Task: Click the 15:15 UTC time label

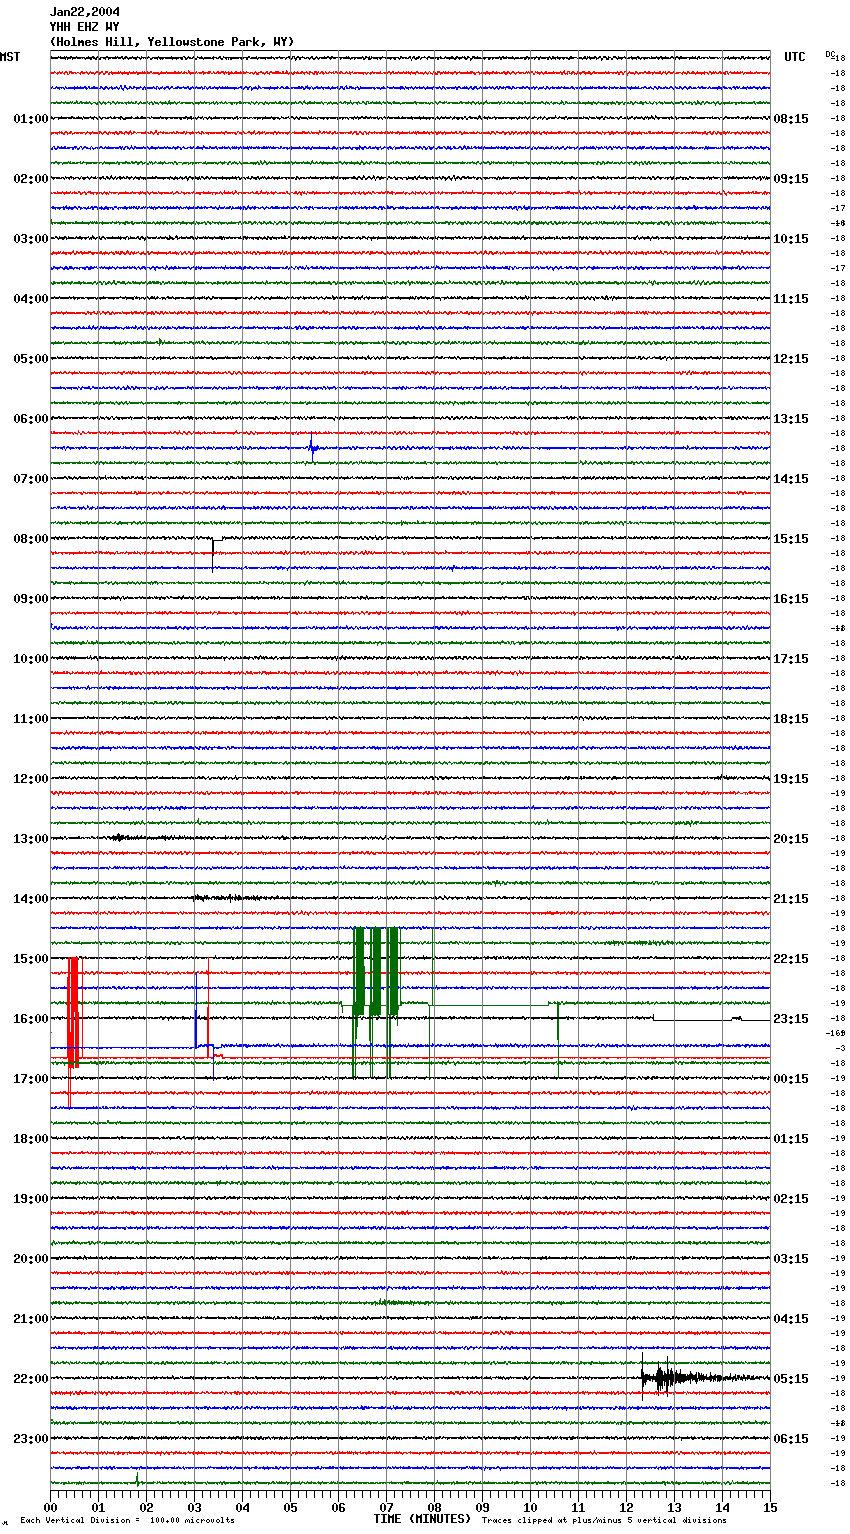Action: pos(791,539)
